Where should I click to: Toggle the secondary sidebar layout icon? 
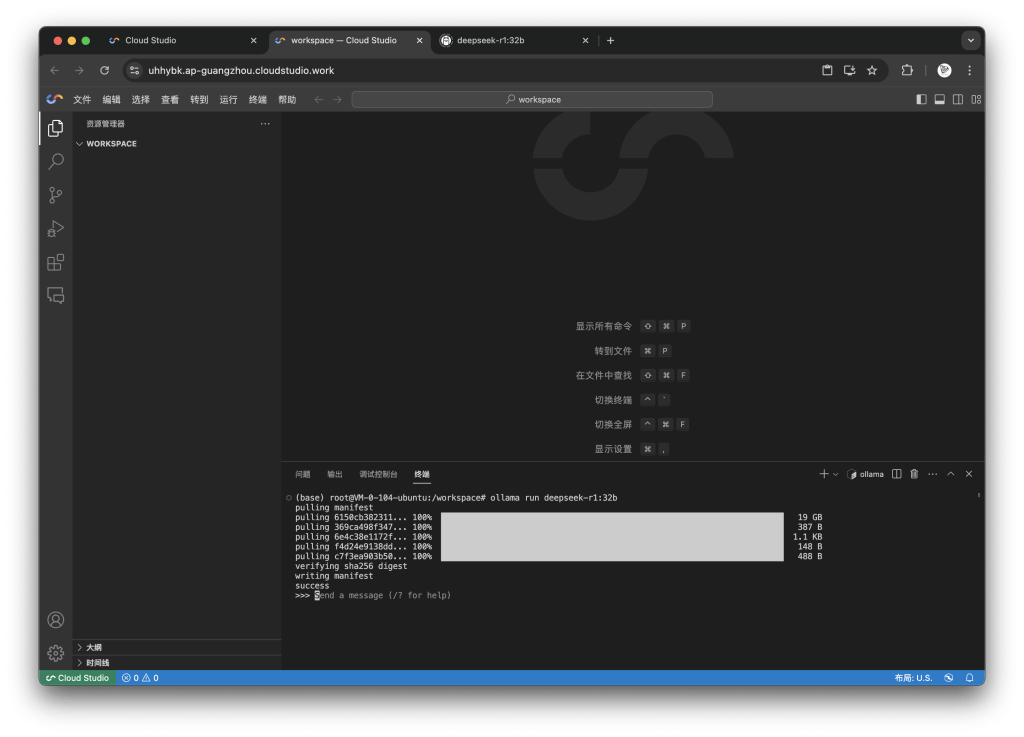tap(957, 99)
